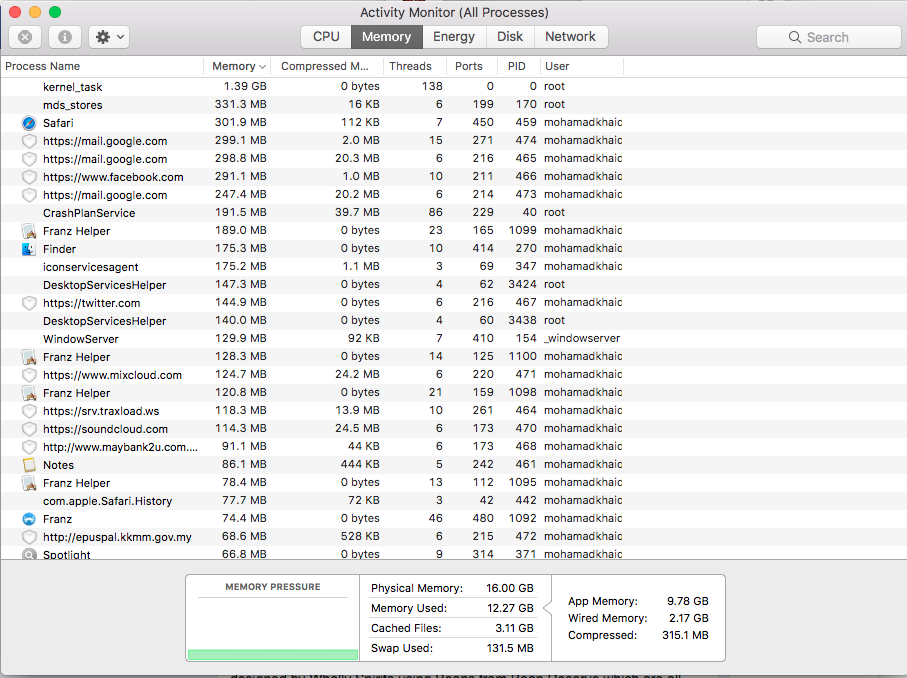This screenshot has width=907, height=678.
Task: Click the Franz app blue icon
Action: [29, 519]
